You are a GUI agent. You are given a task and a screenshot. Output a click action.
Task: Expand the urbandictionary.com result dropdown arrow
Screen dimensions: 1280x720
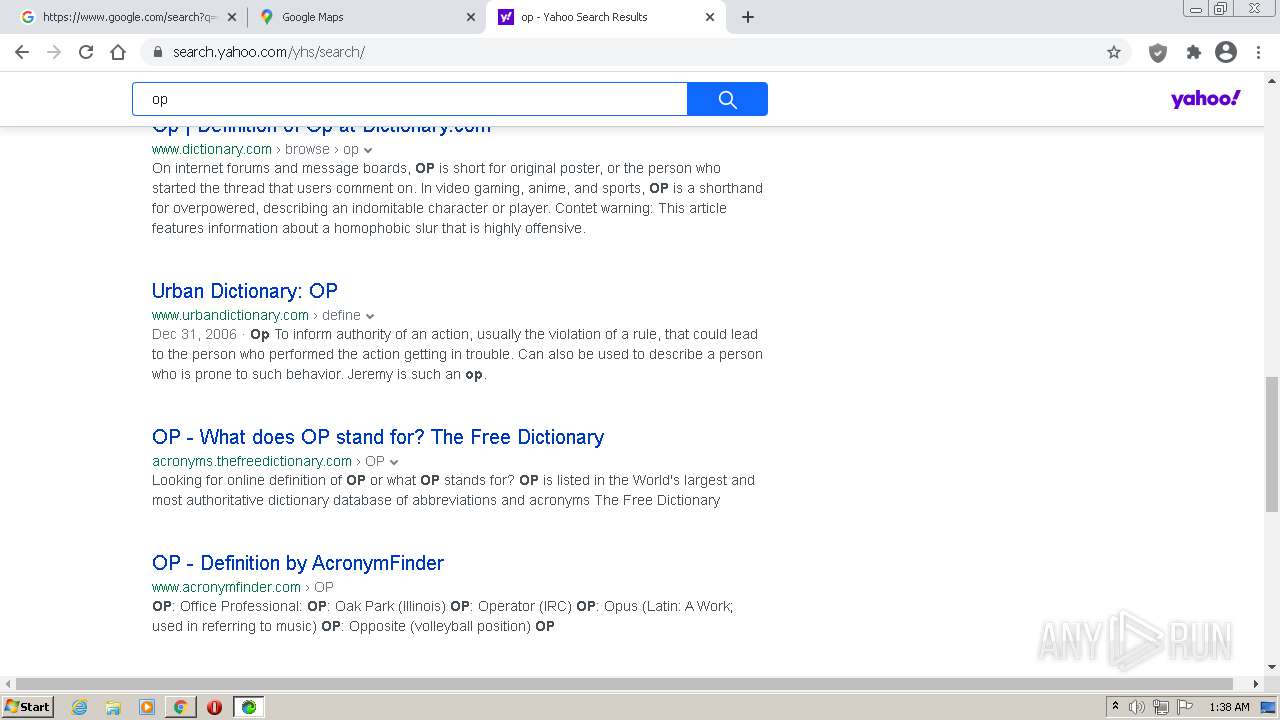[x=370, y=316]
